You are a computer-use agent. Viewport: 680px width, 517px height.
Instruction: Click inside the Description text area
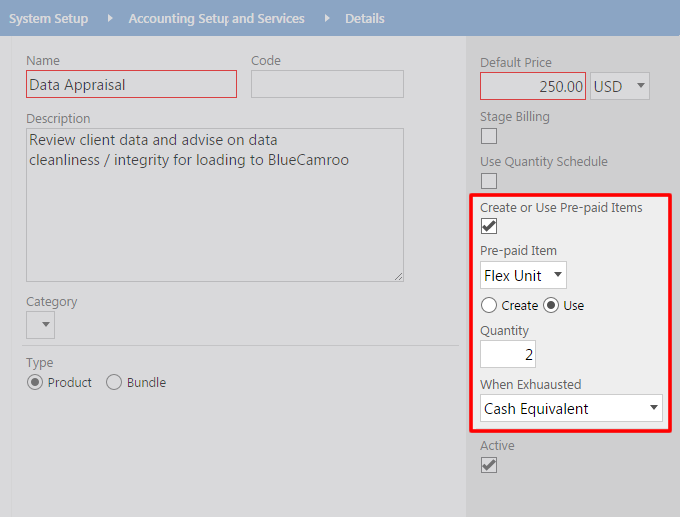[x=215, y=205]
